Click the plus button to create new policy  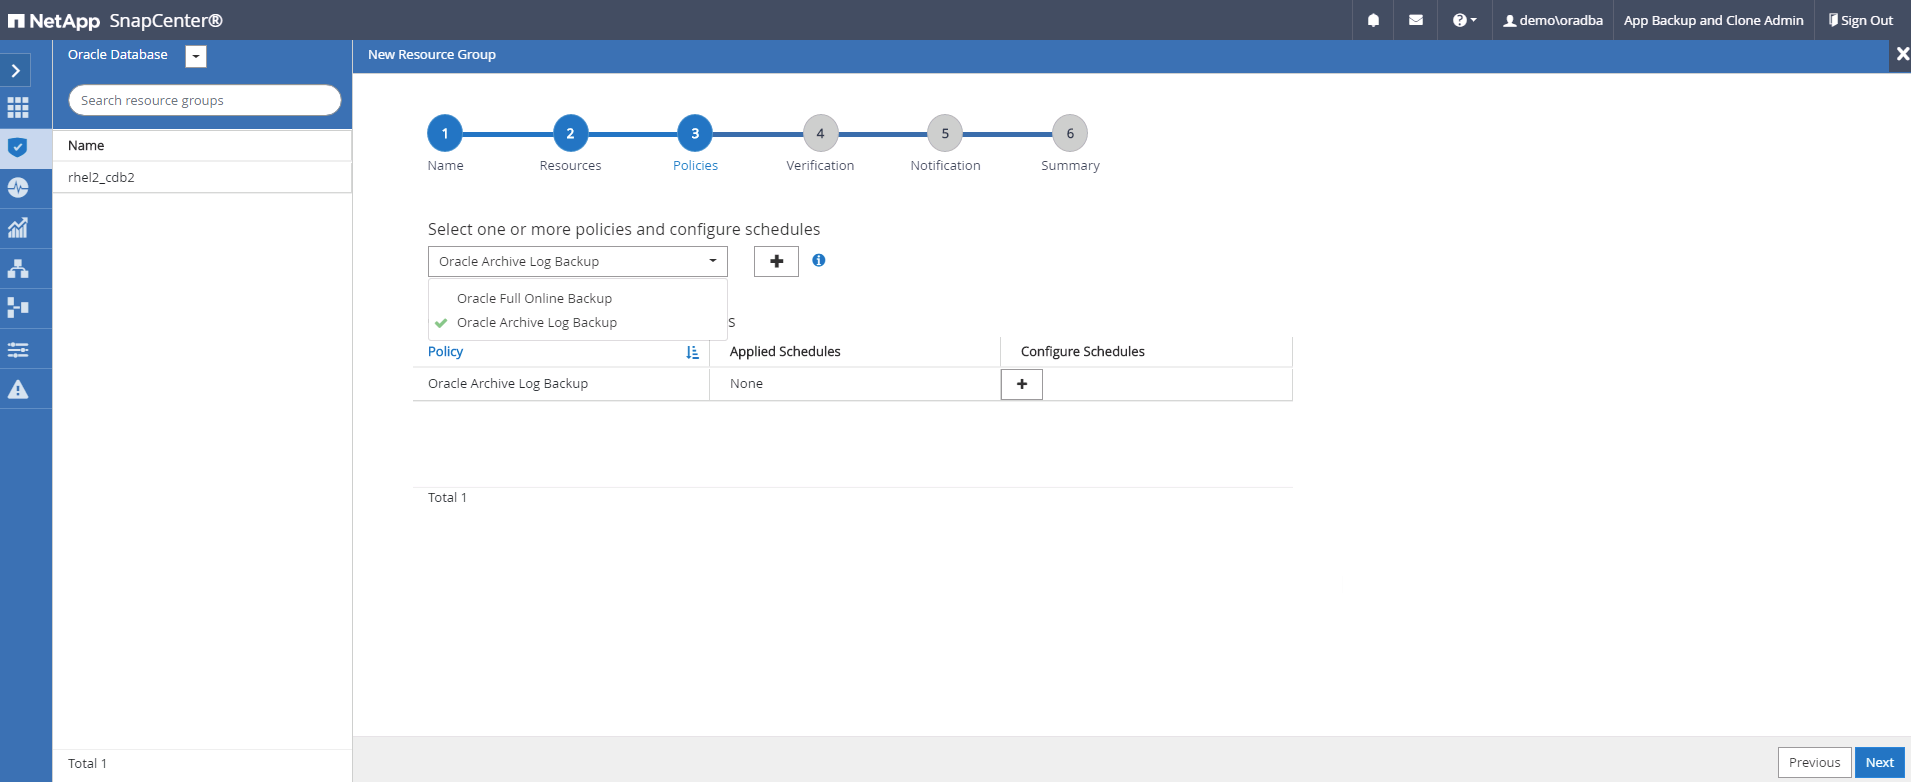pyautogui.click(x=776, y=261)
